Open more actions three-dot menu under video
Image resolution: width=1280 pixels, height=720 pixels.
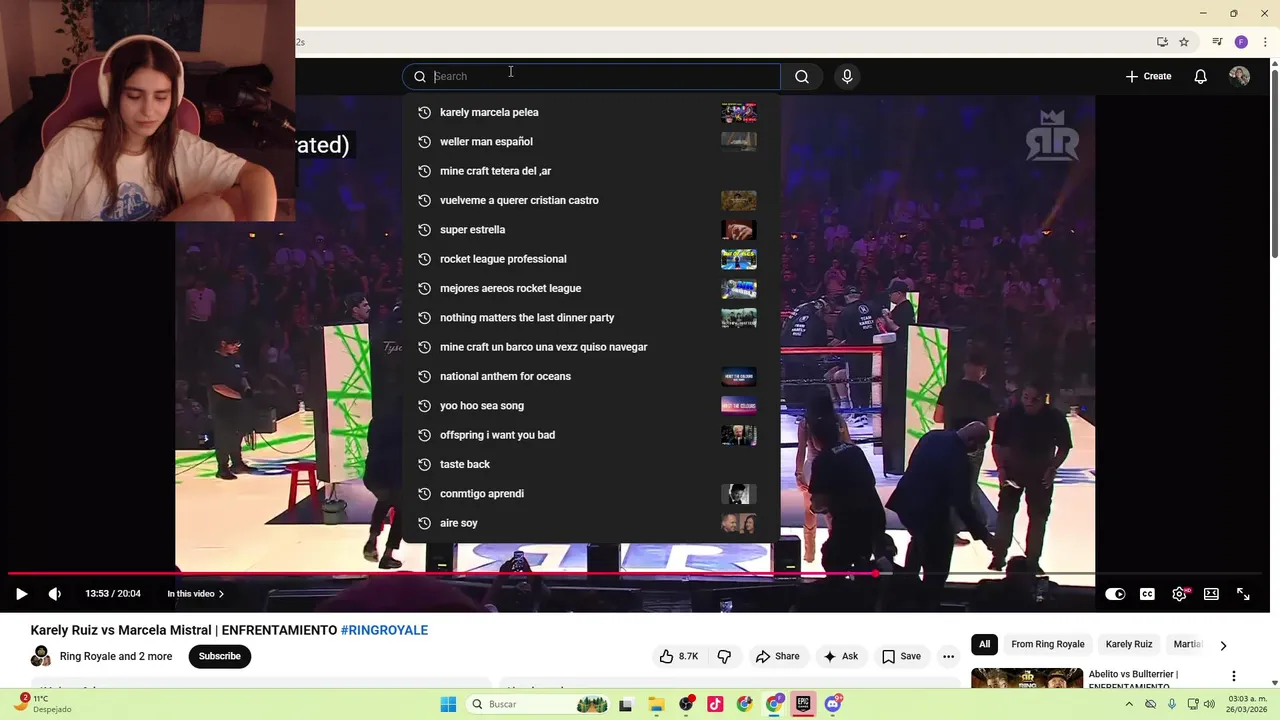tap(948, 656)
